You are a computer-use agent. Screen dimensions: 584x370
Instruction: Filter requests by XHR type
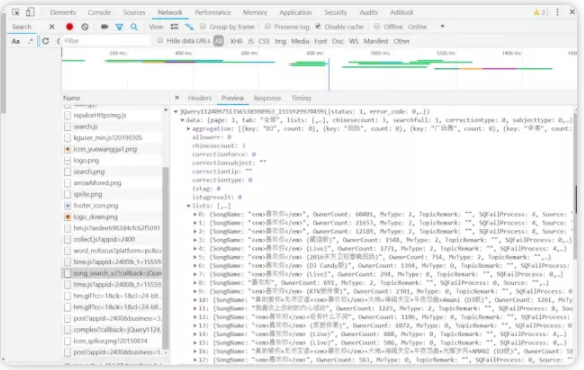236,41
